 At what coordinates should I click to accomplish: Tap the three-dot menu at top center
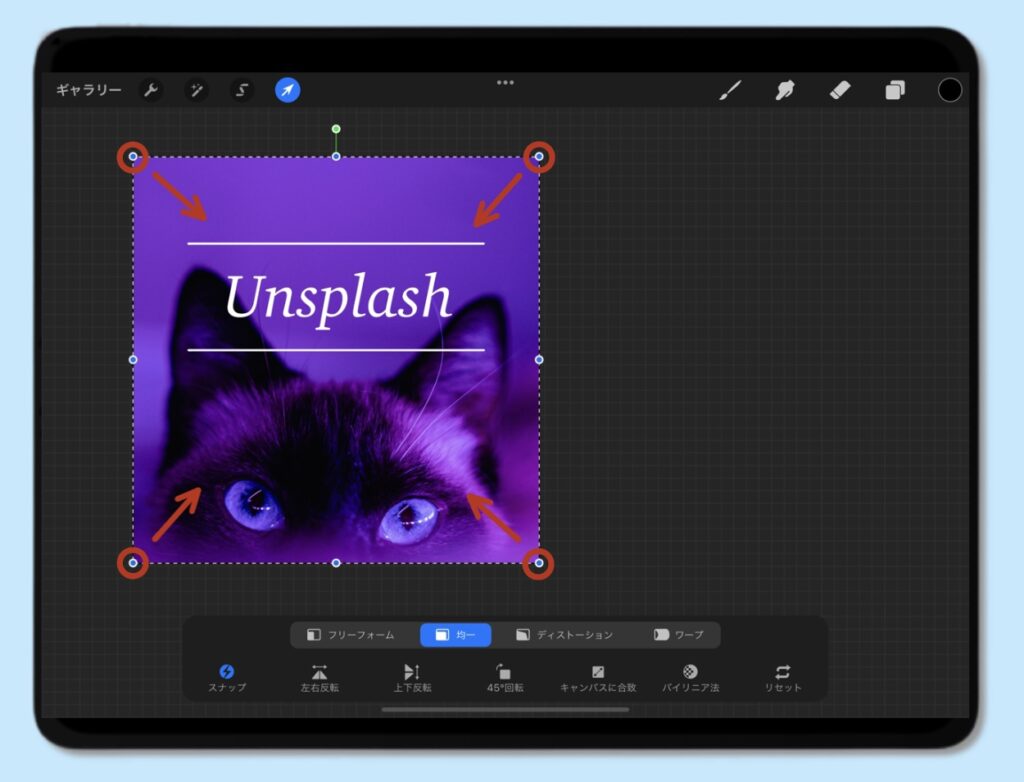click(505, 82)
